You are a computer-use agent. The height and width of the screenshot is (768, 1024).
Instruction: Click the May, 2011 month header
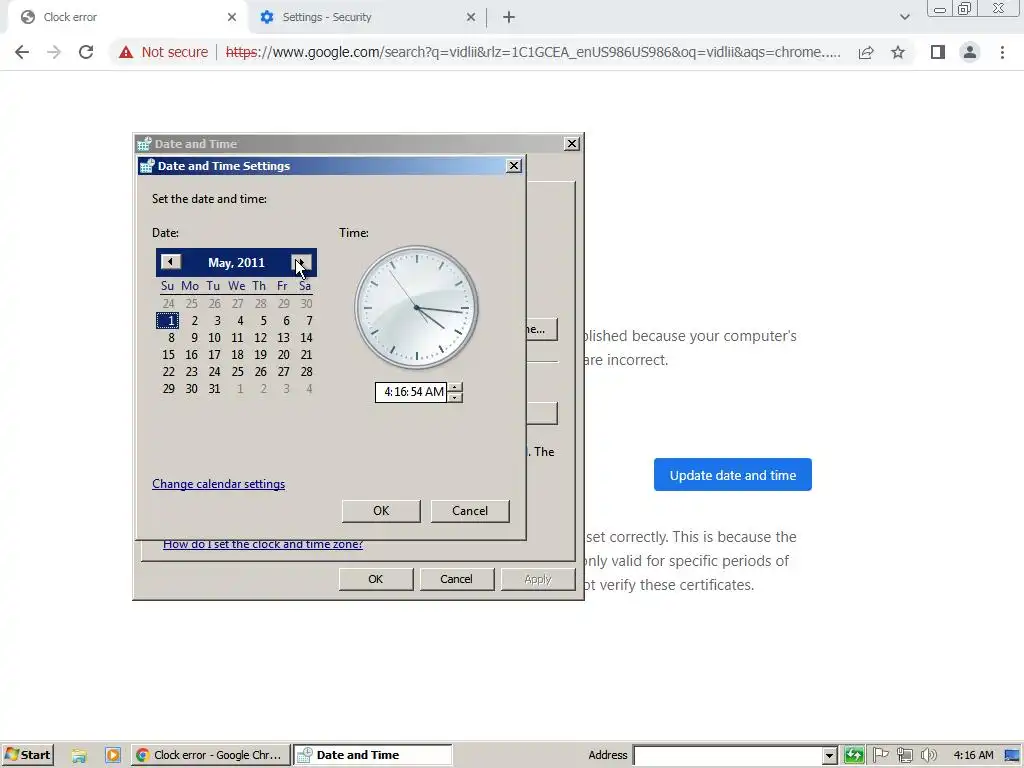(x=236, y=263)
